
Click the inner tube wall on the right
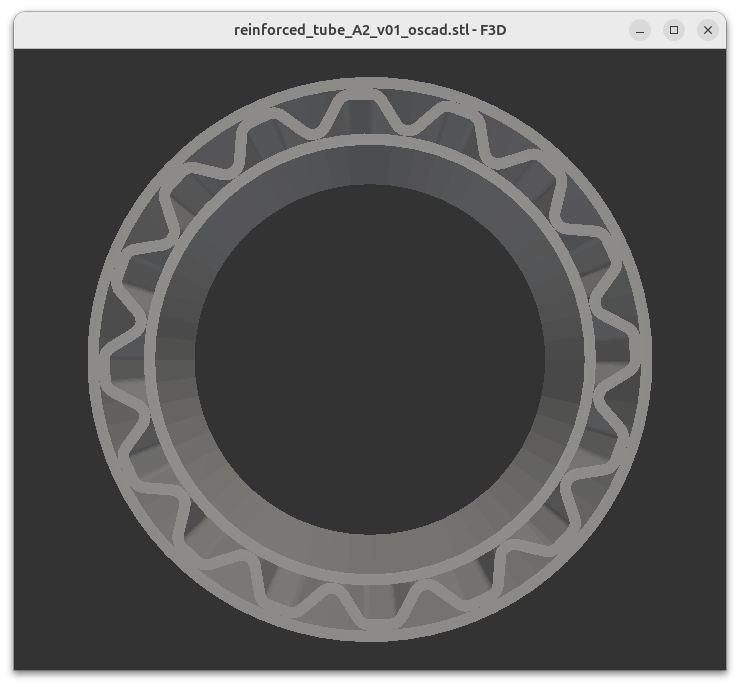pos(565,360)
